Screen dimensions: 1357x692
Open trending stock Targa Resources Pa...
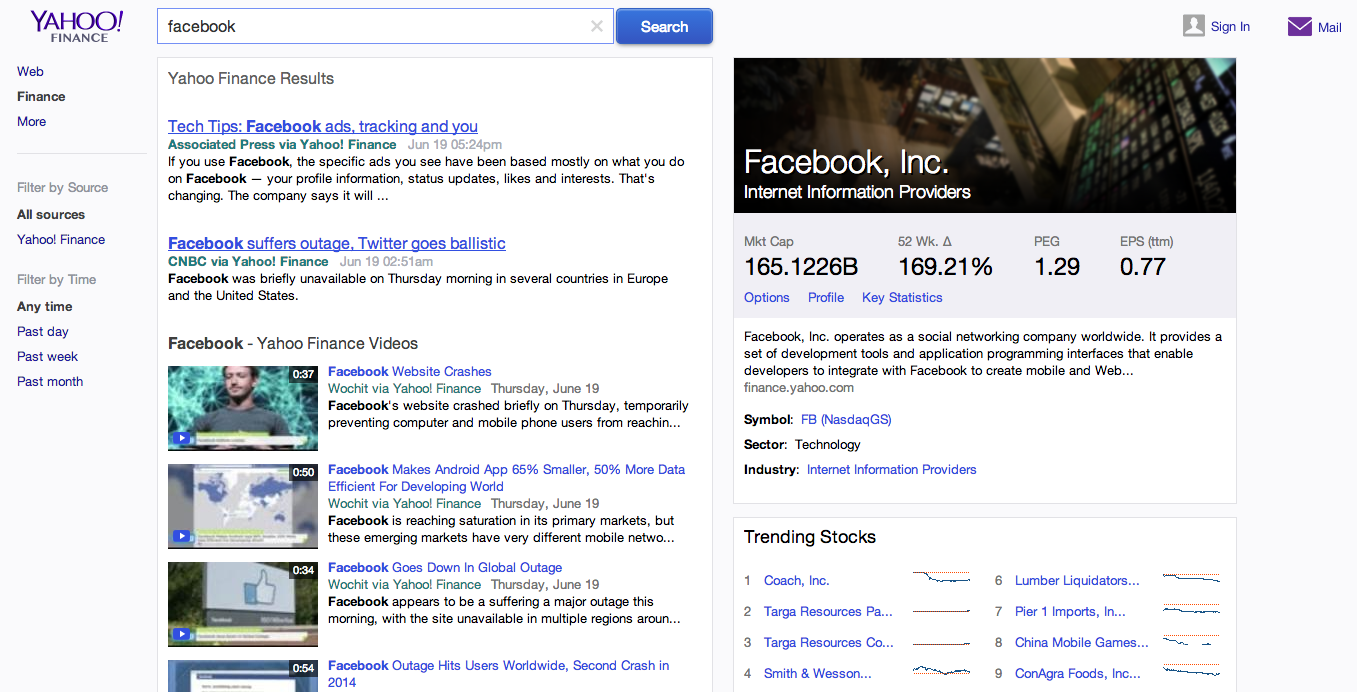[829, 611]
